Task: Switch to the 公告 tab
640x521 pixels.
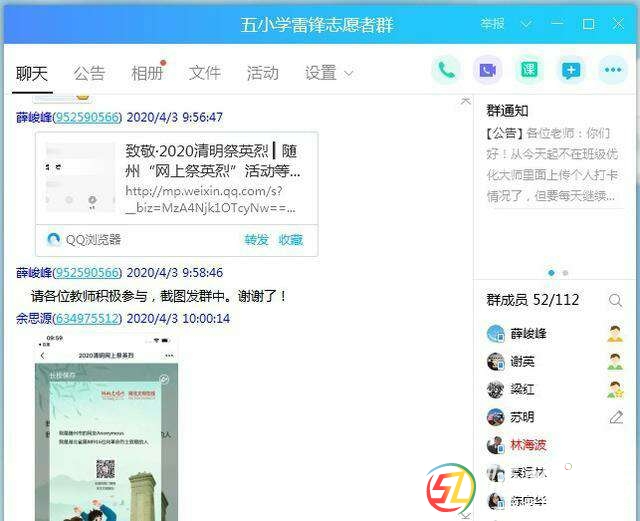Action: (x=89, y=73)
